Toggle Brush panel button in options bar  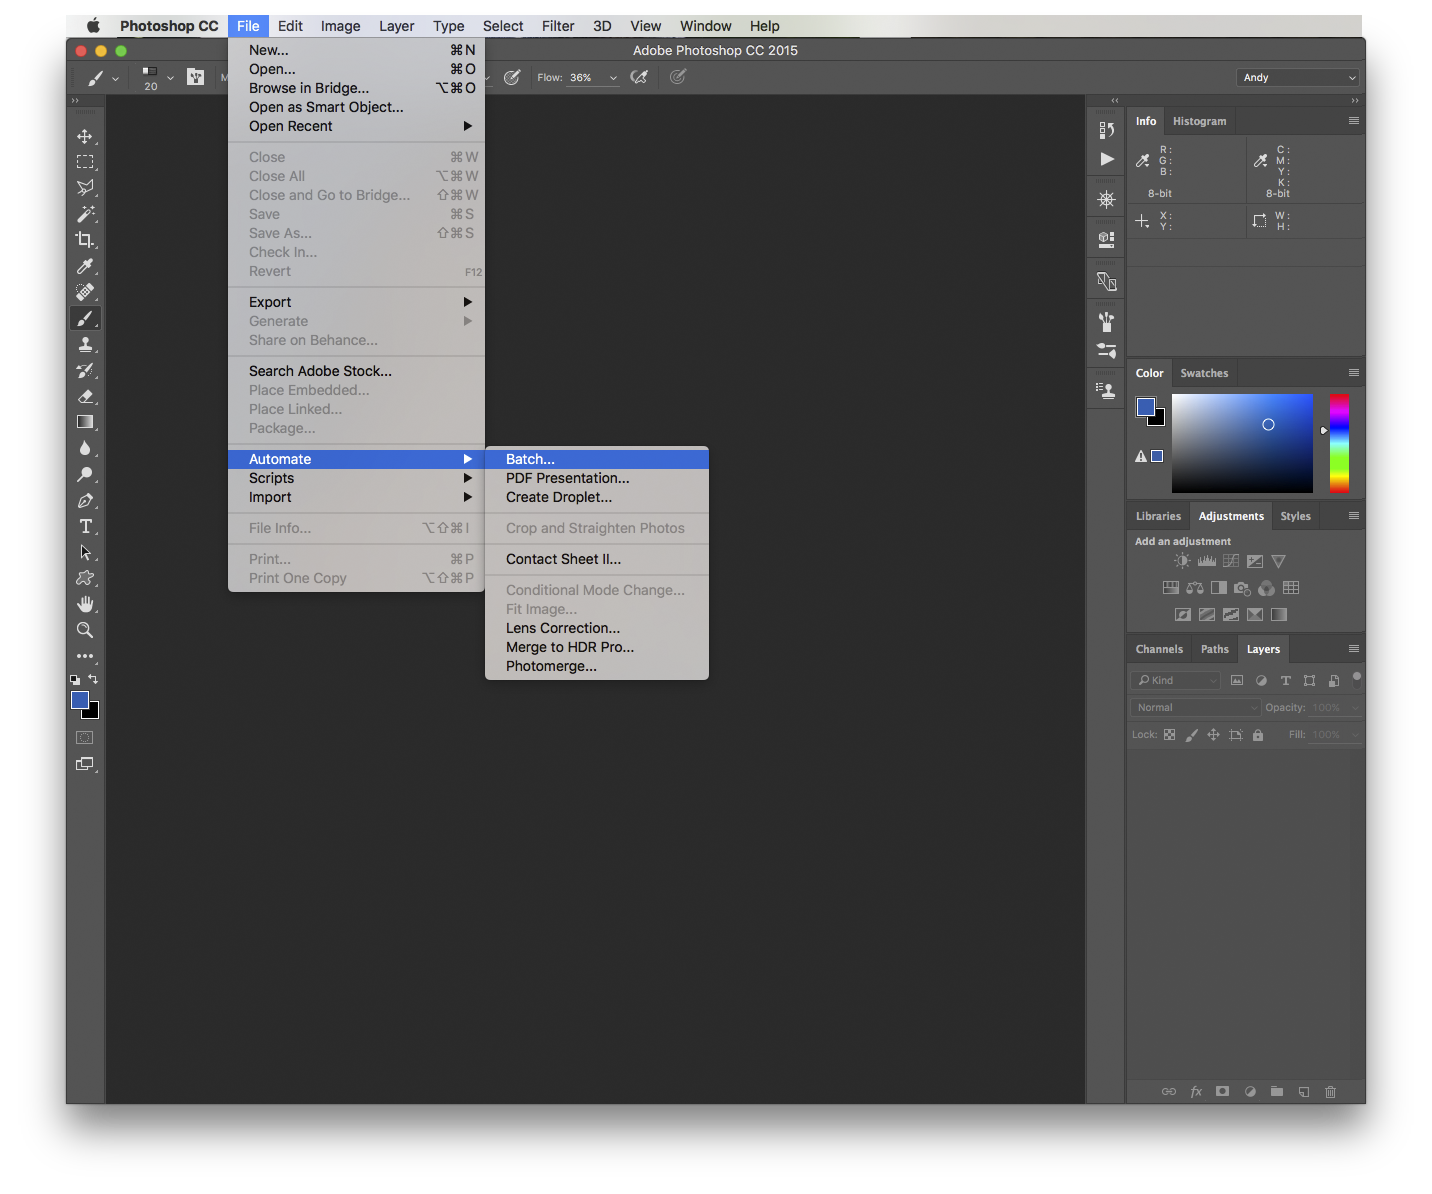click(196, 77)
